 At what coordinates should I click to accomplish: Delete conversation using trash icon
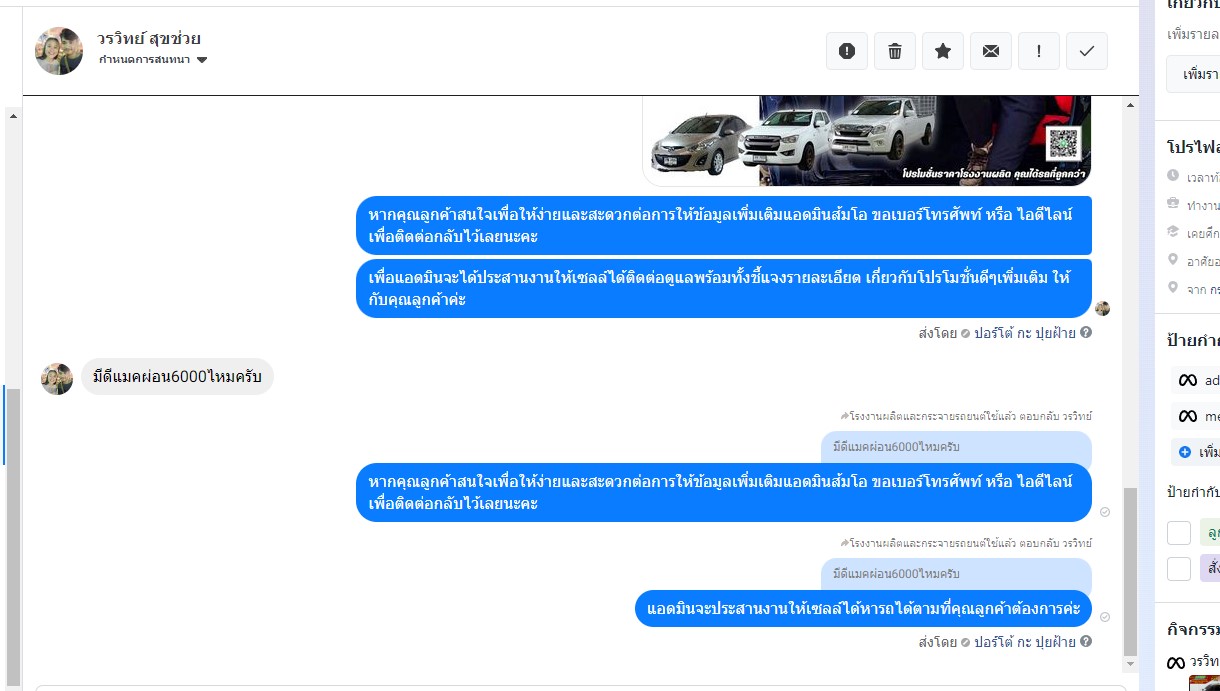coord(895,51)
